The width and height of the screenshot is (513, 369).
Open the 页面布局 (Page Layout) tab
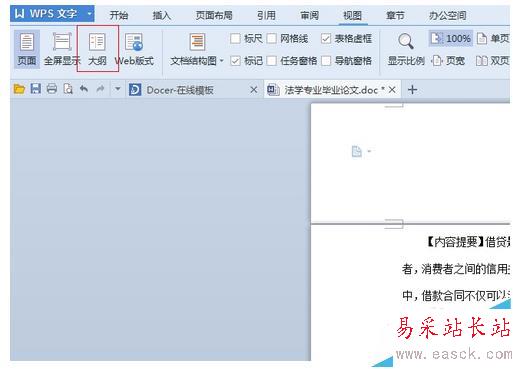pos(214,15)
